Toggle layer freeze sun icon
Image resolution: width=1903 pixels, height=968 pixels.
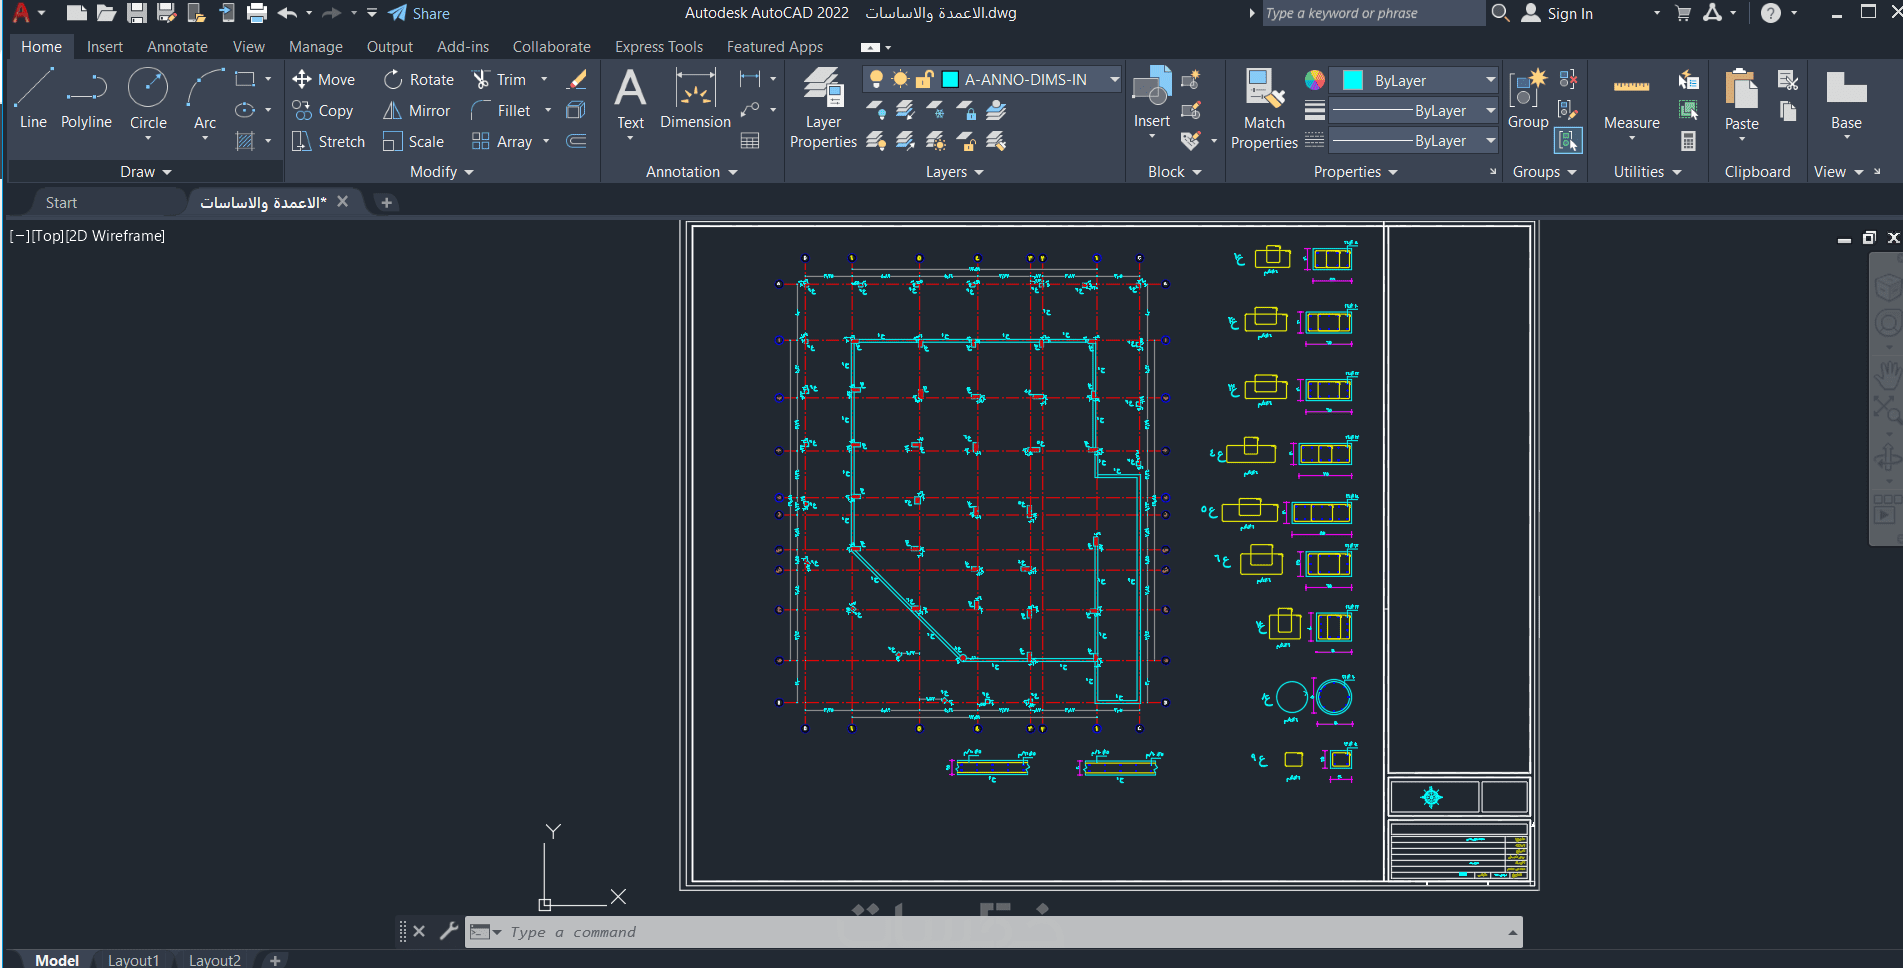[x=900, y=79]
